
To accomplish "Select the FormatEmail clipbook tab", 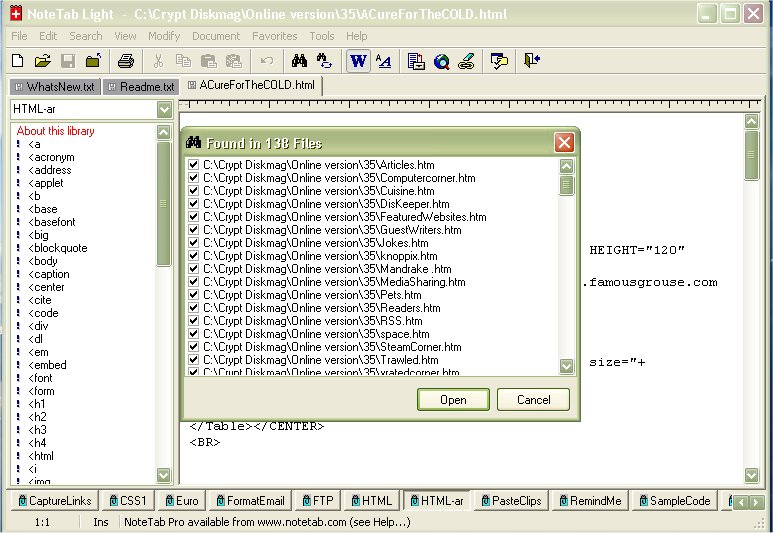I will [x=250, y=501].
